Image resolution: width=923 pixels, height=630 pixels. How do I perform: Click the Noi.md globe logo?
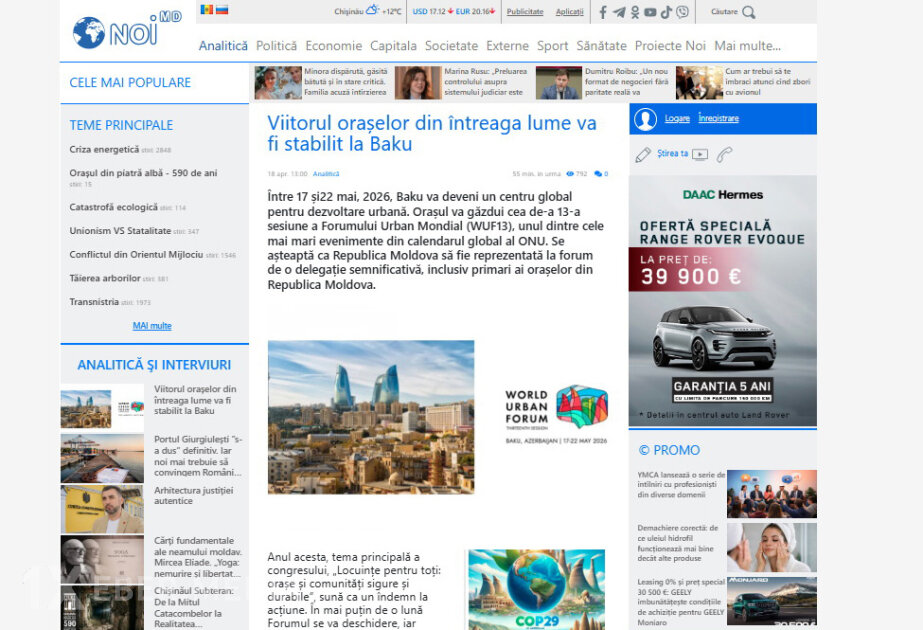click(x=89, y=32)
